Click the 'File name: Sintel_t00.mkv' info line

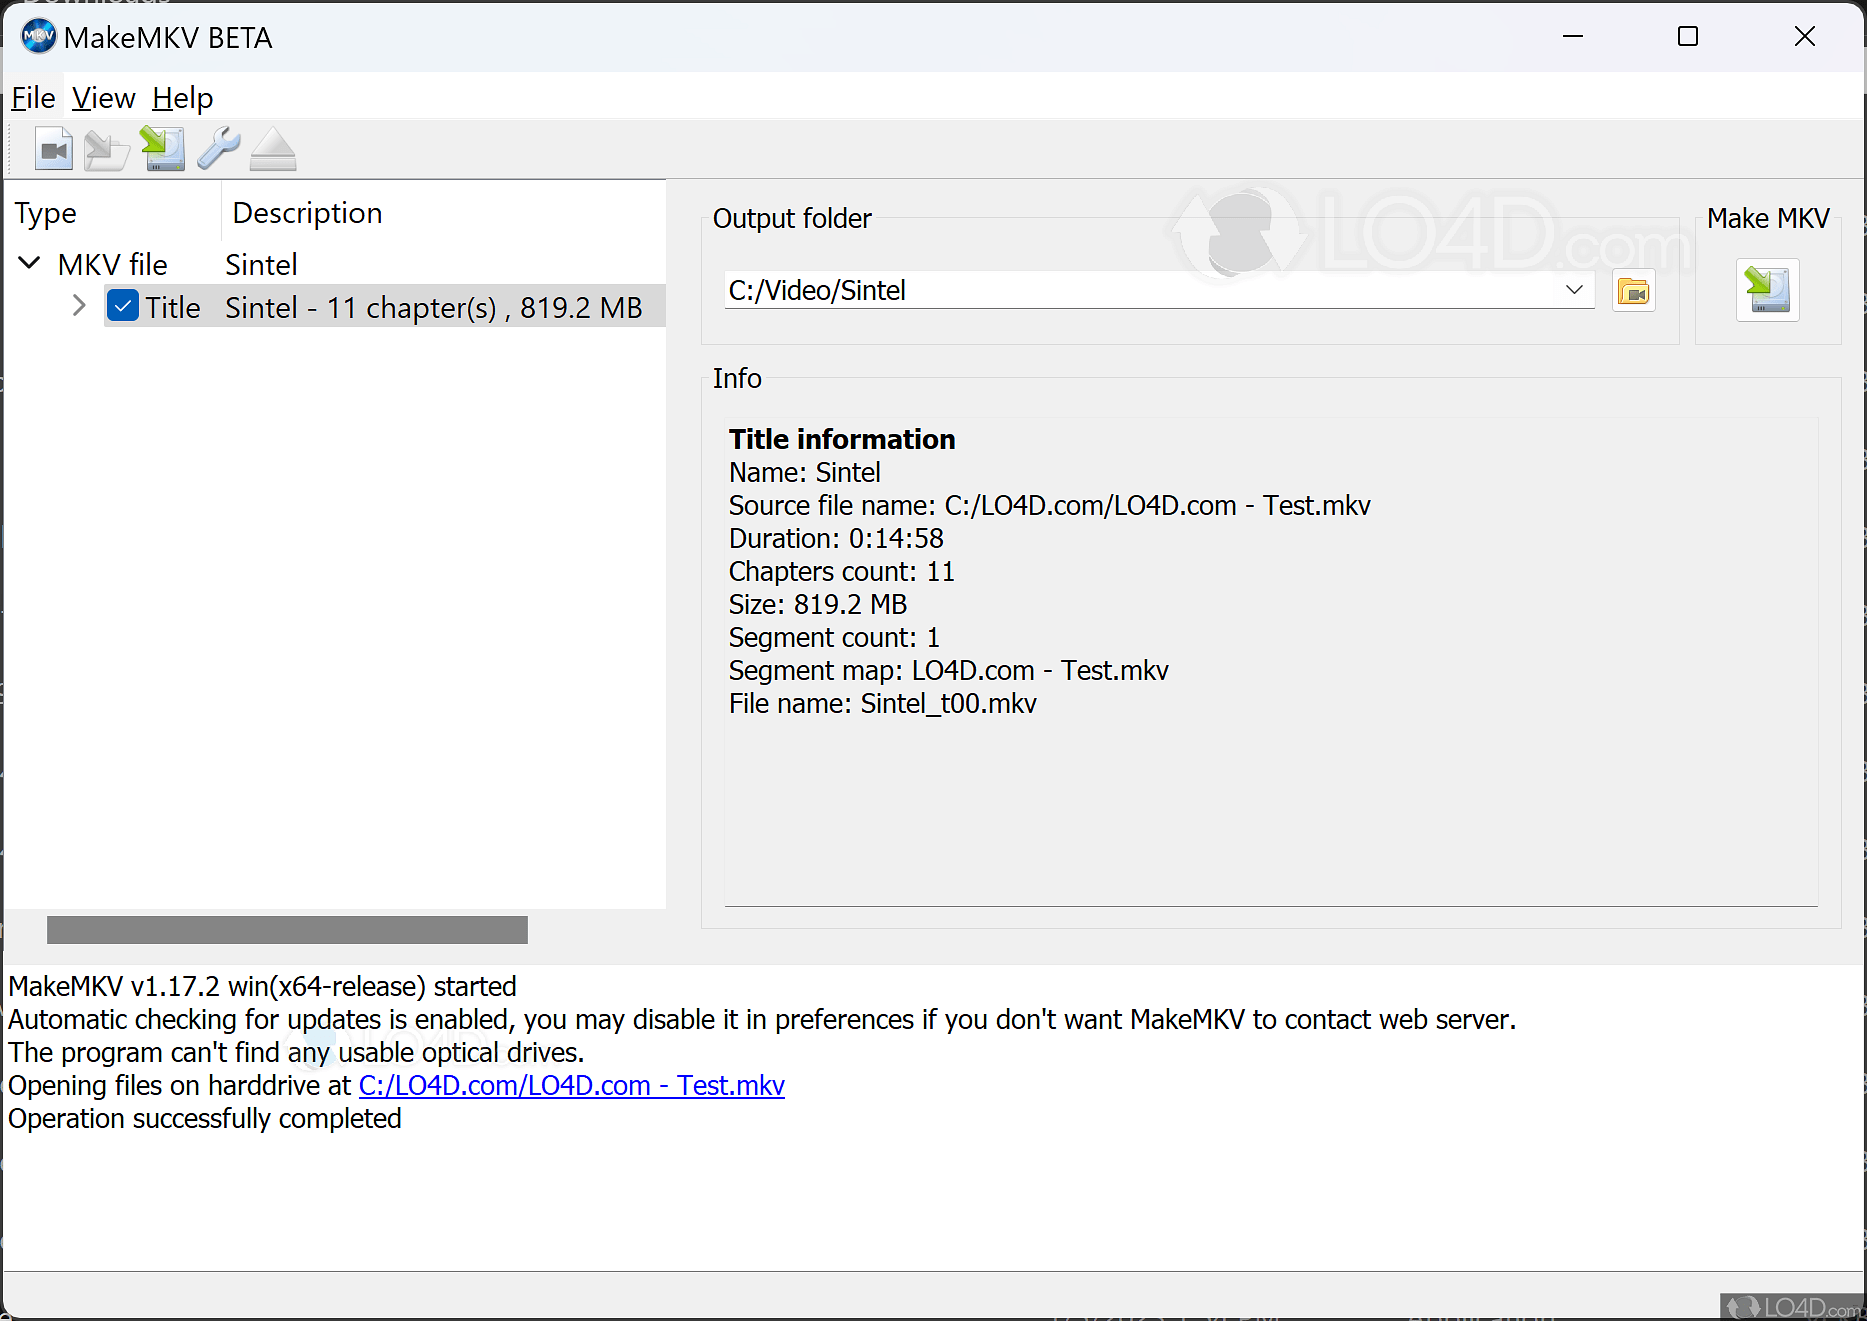pyautogui.click(x=883, y=703)
